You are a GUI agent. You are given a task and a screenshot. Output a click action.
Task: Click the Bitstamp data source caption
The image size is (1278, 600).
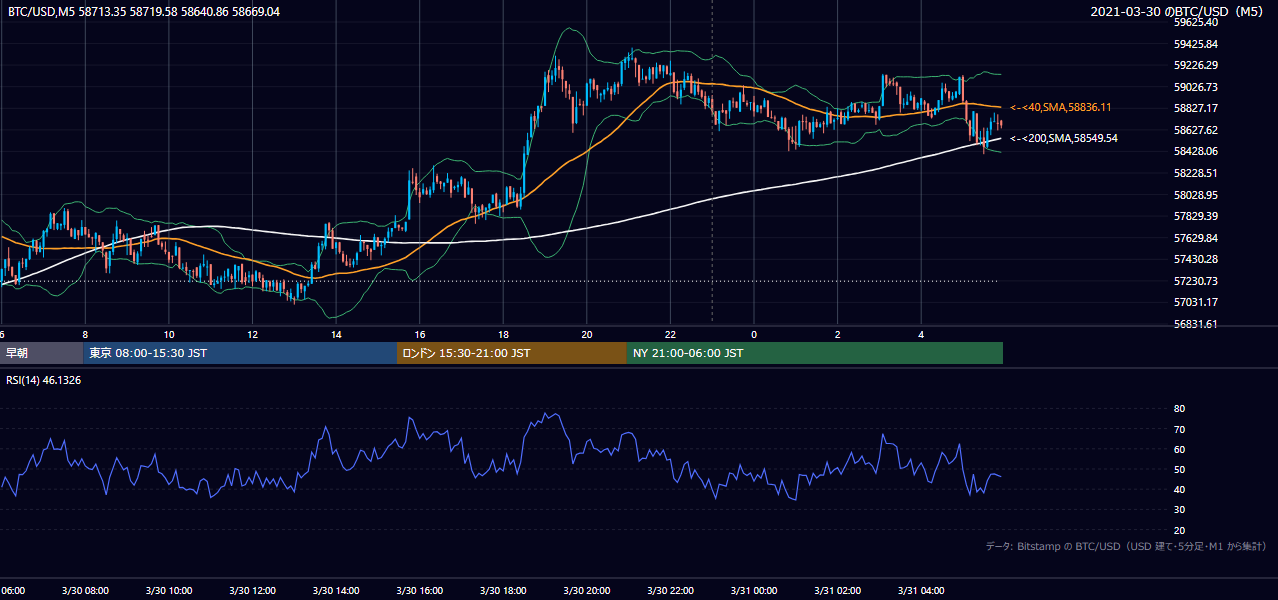coord(1126,546)
